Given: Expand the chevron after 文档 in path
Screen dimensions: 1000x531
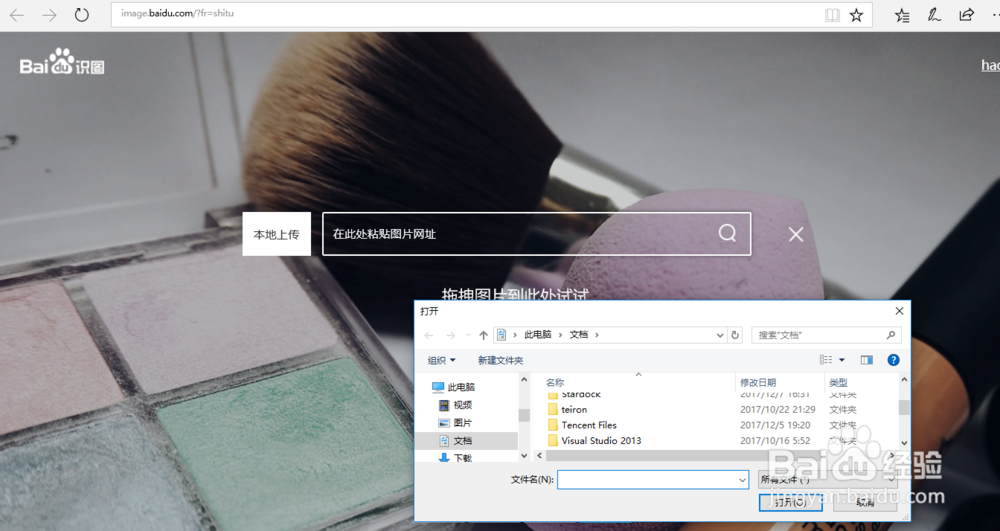Looking at the screenshot, I should [597, 335].
